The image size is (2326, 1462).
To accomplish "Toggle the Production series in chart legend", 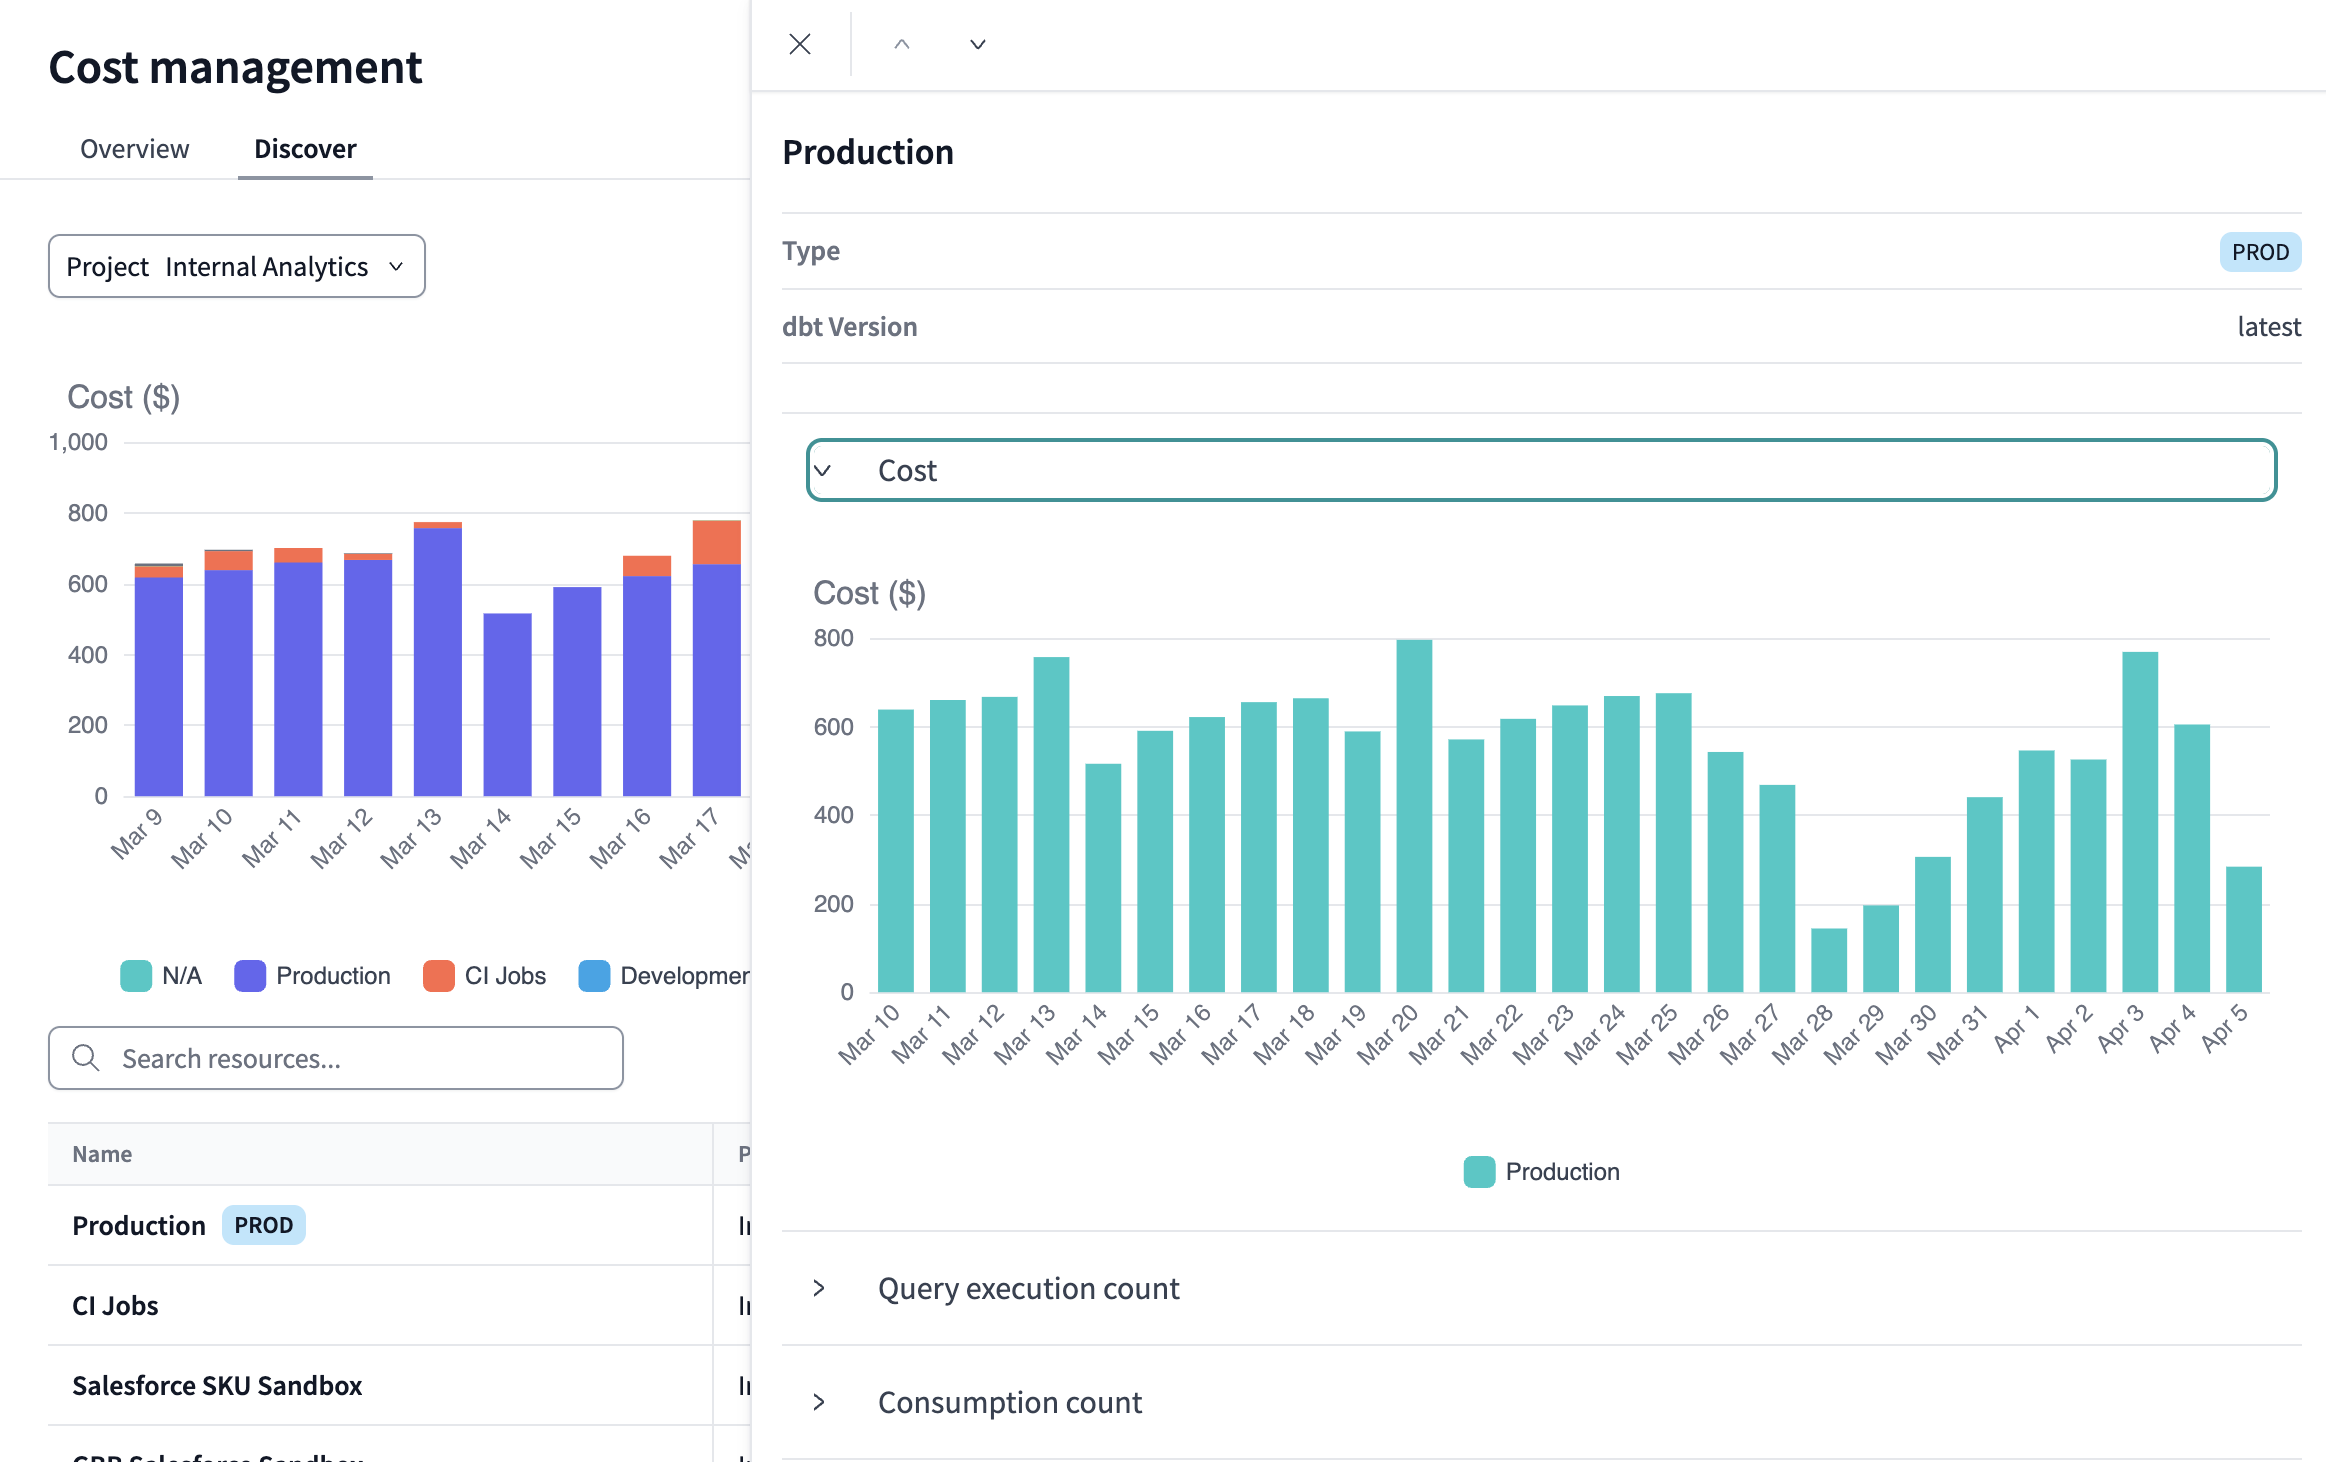I will tap(249, 975).
